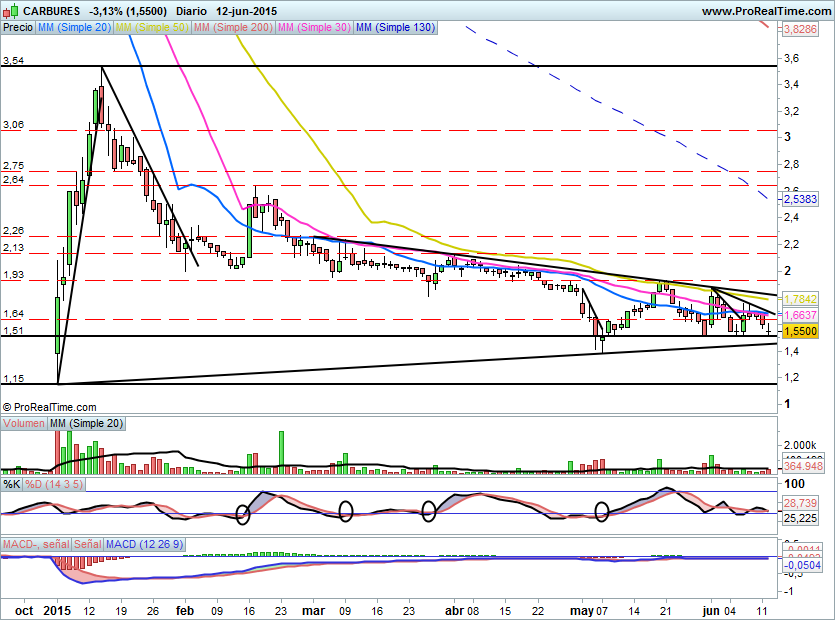Click the © ProRealTime.com copyright link
Image resolution: width=835 pixels, height=620 pixels.
(50, 407)
